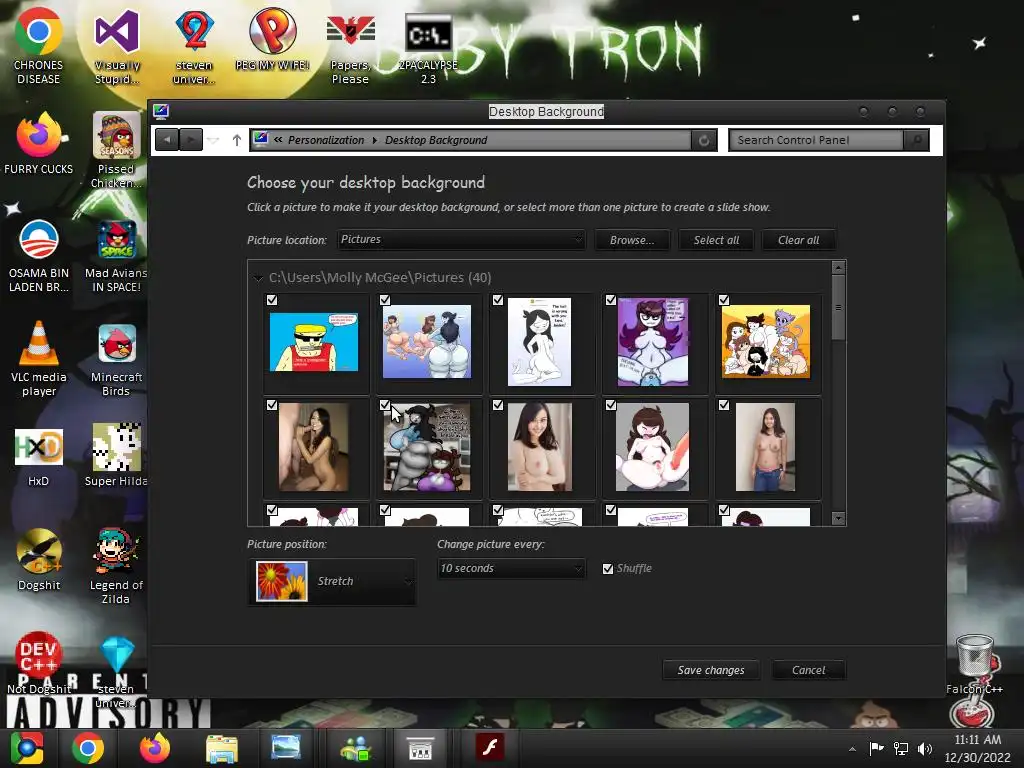Image resolution: width=1024 pixels, height=768 pixels.
Task: Uncheck the checkbox on the purple-background cartoon thumbnail
Action: click(611, 300)
